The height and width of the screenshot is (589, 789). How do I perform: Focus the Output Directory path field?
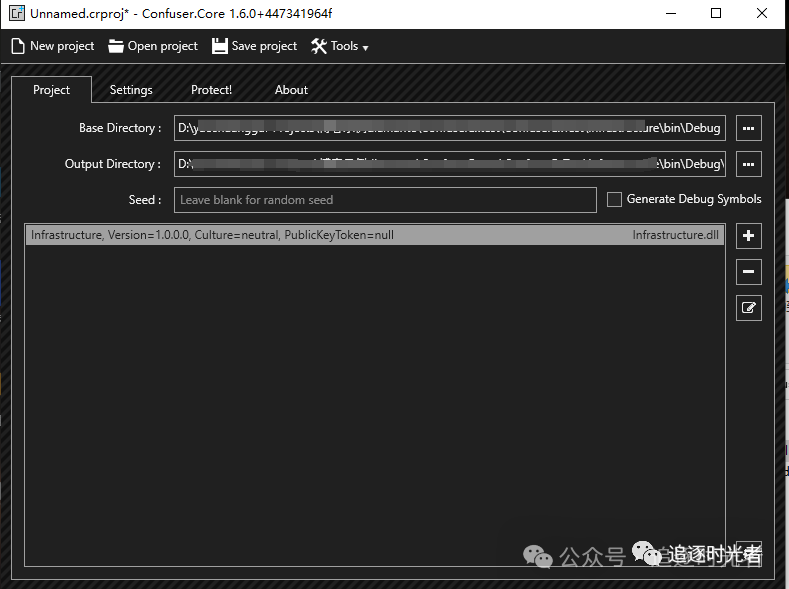coord(449,164)
